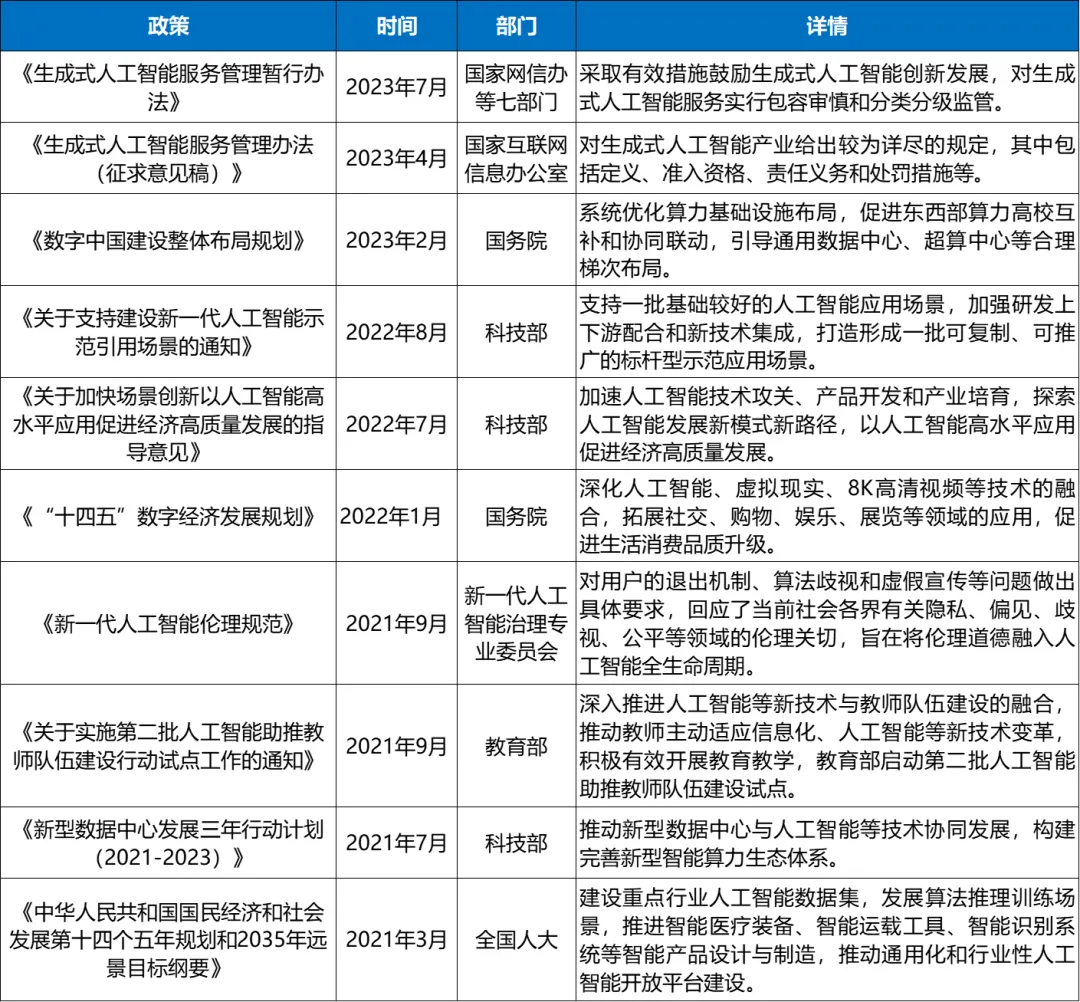The width and height of the screenshot is (1080, 1002).
Task: Click the 新一代人工智能治理专业委员会 cell
Action: pyautogui.click(x=517, y=623)
